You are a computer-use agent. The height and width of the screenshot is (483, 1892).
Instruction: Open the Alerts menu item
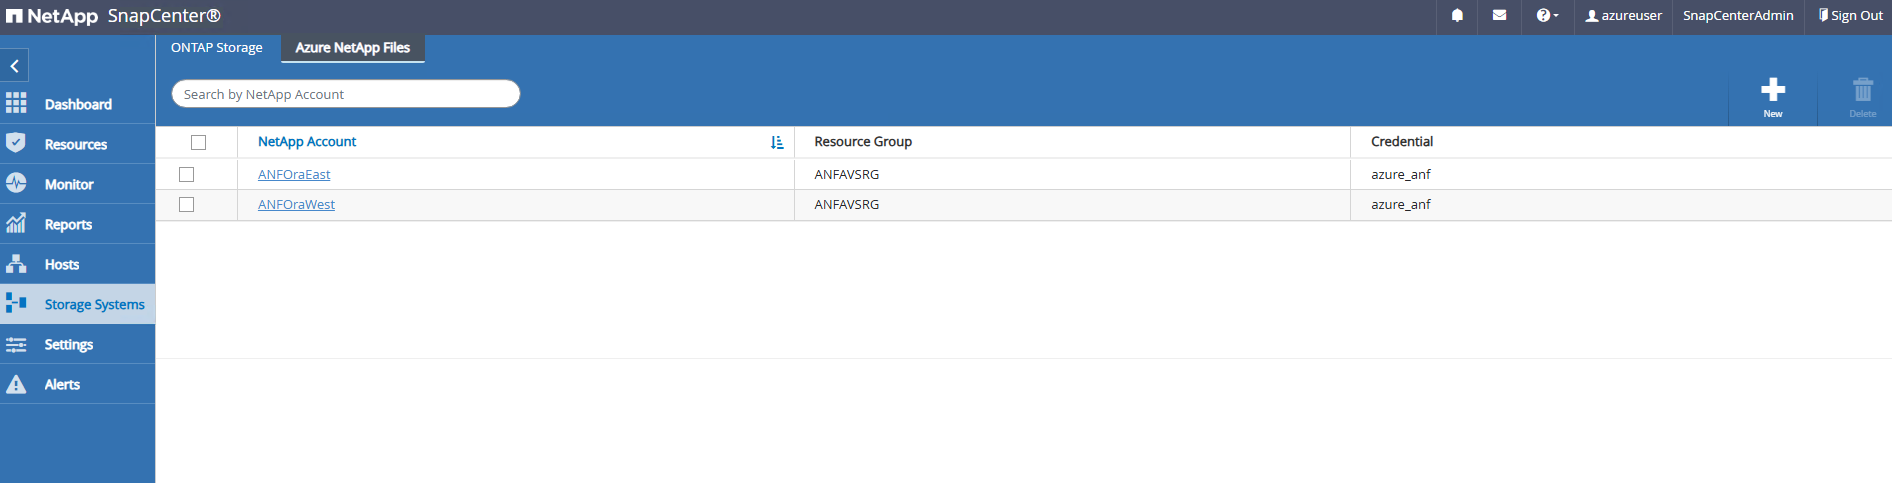coord(62,384)
